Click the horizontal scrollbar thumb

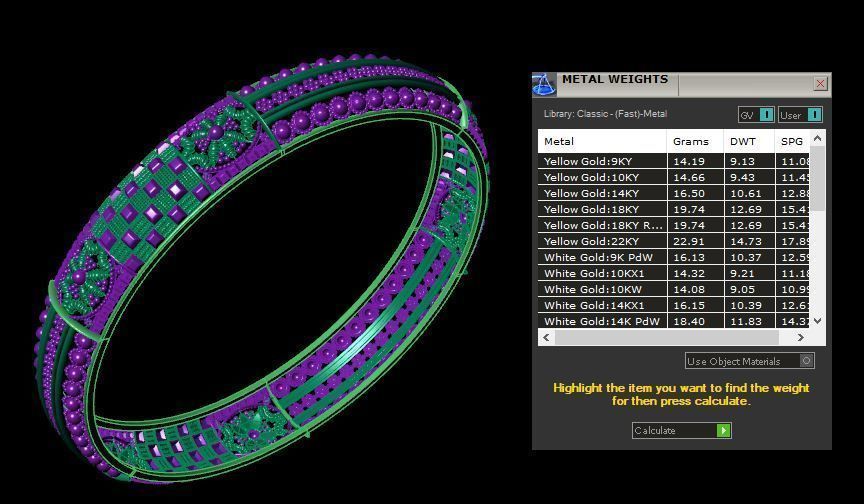[667, 337]
